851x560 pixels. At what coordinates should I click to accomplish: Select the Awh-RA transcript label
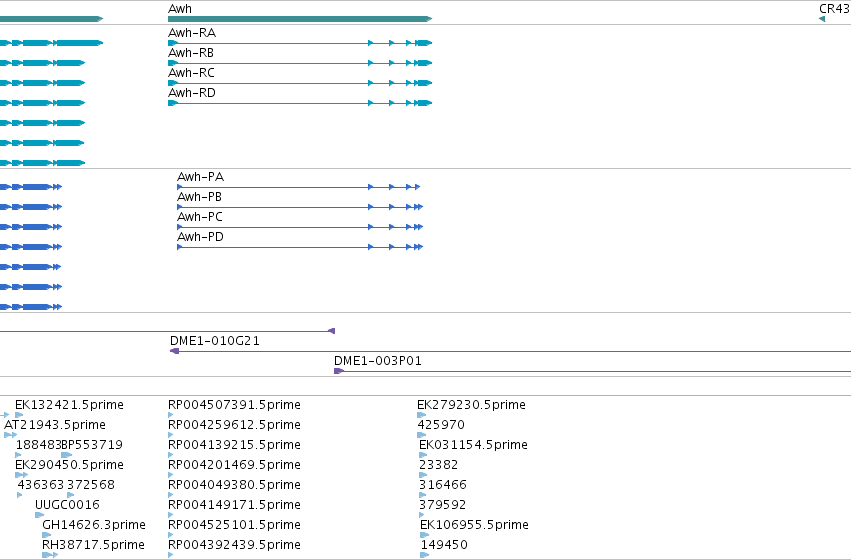(192, 33)
